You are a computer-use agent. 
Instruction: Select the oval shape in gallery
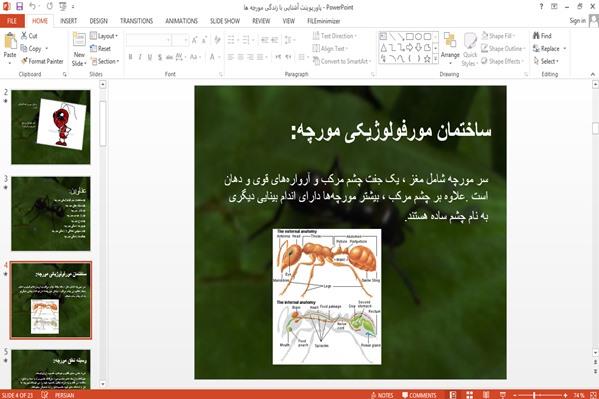tap(418, 37)
